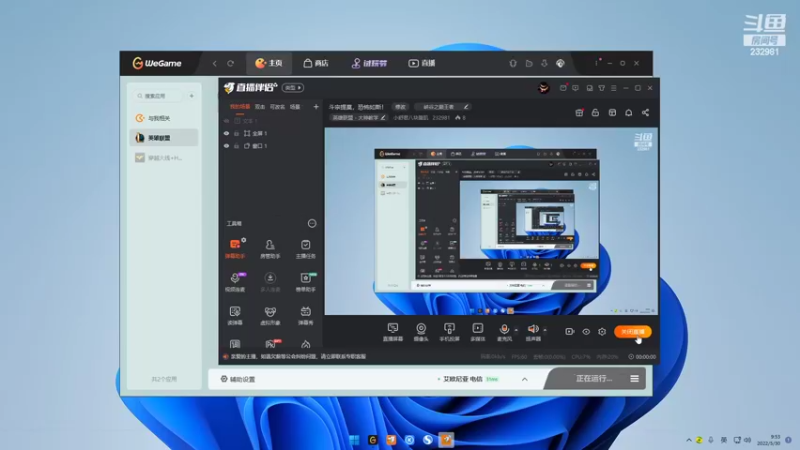Open hamburger menu beside 正在运行 button
Image resolution: width=800 pixels, height=450 pixels.
click(634, 379)
